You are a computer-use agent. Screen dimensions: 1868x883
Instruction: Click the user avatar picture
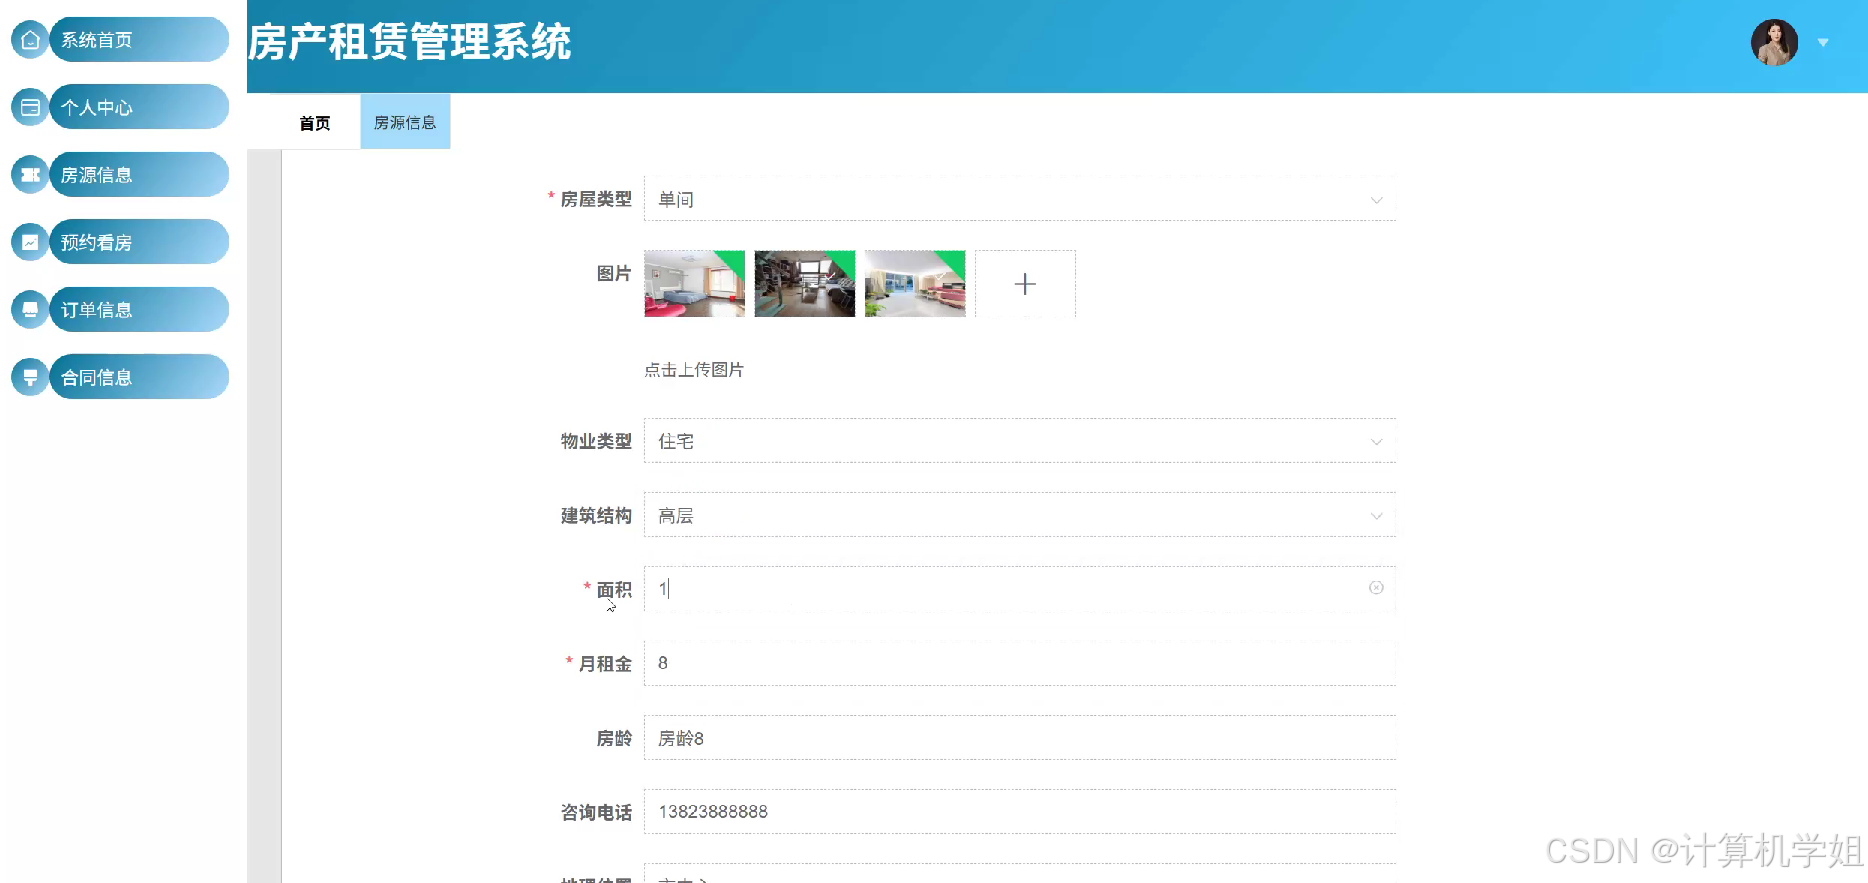point(1775,43)
